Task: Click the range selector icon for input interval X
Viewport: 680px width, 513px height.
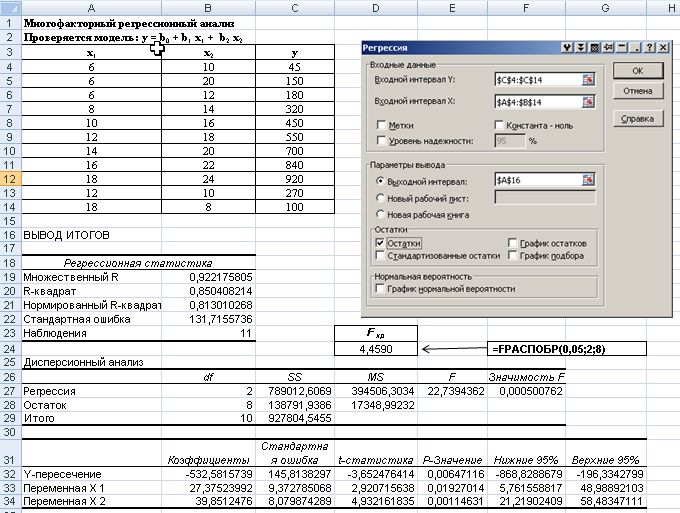Action: [x=588, y=102]
